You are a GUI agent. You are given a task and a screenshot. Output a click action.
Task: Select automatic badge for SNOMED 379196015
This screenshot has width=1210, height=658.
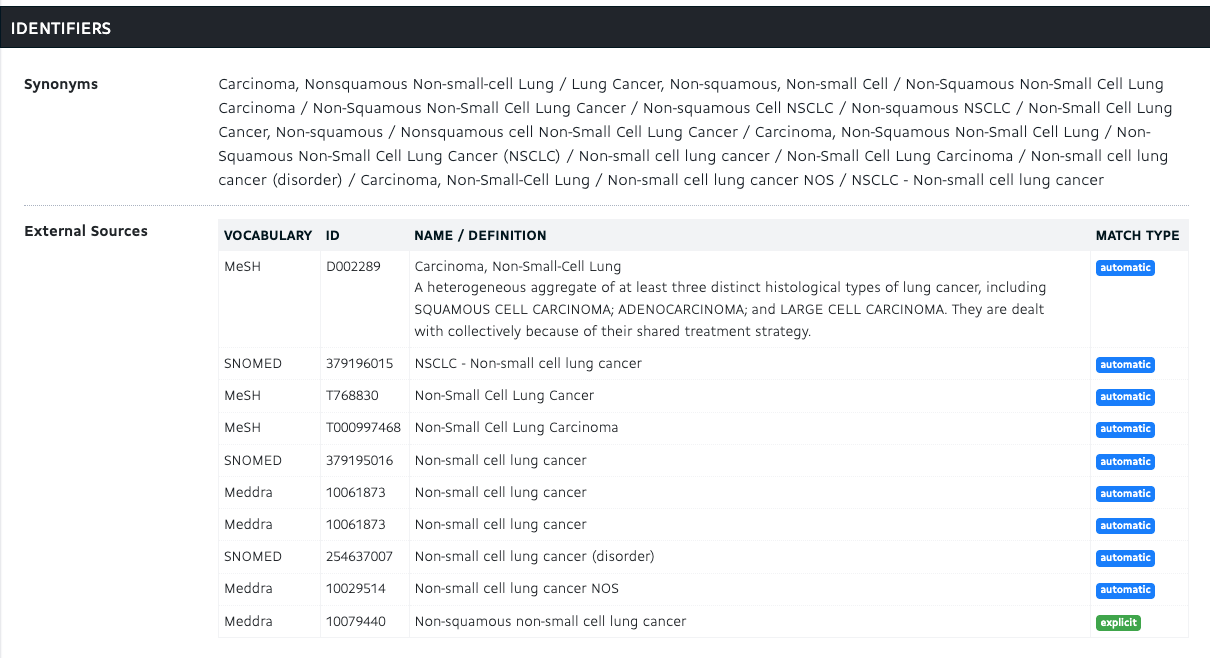(x=1125, y=365)
